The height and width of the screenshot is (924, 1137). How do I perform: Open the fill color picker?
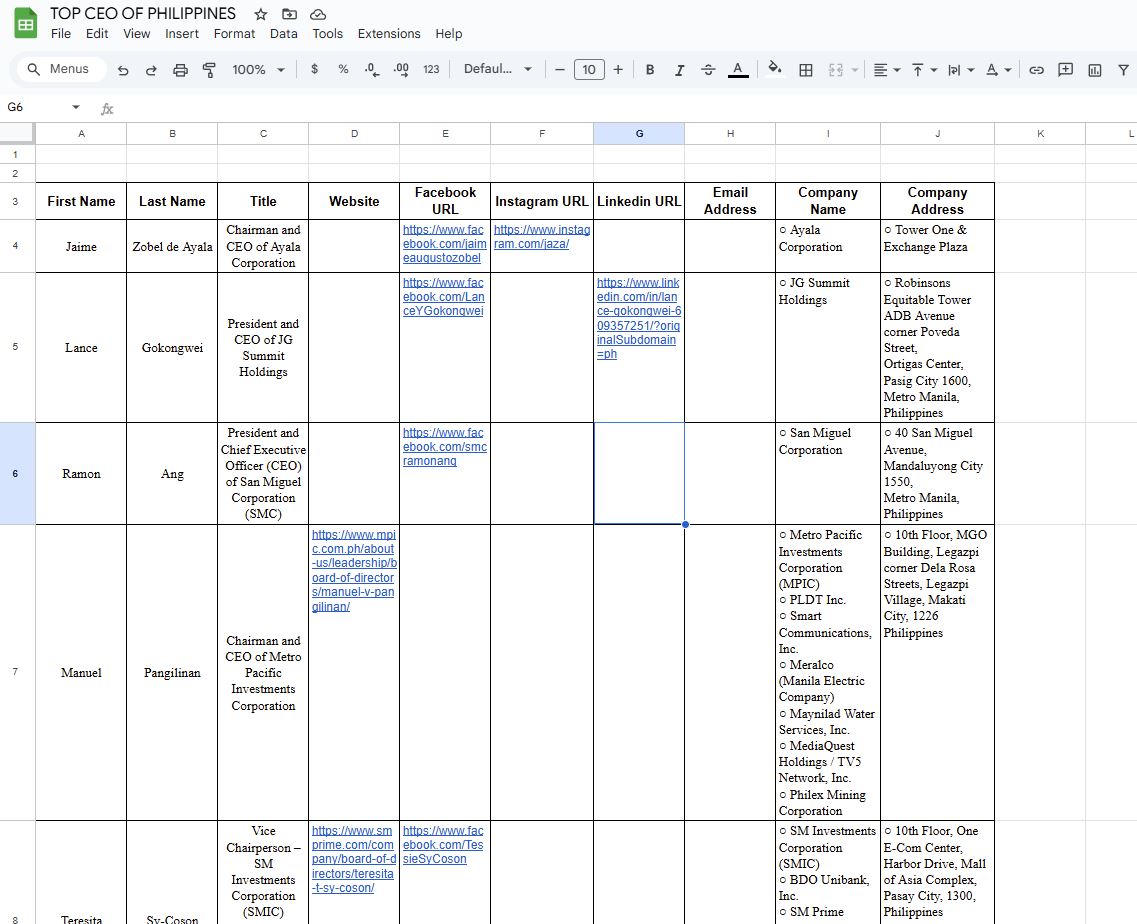pyautogui.click(x=774, y=70)
